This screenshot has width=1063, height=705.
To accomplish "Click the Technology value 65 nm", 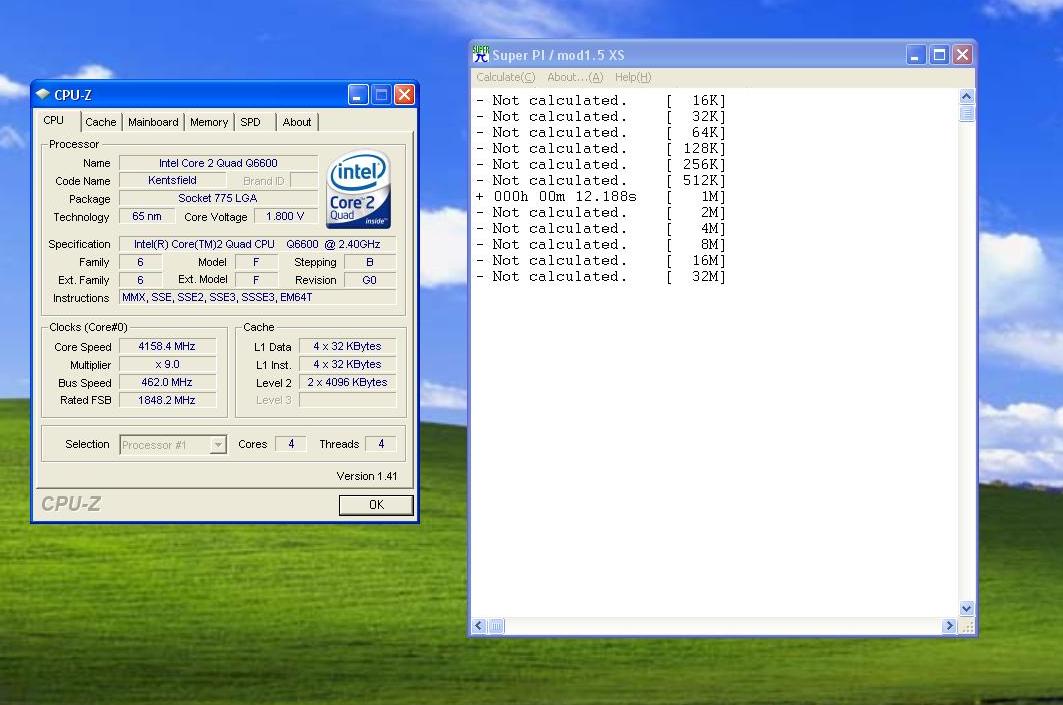I will 147,216.
